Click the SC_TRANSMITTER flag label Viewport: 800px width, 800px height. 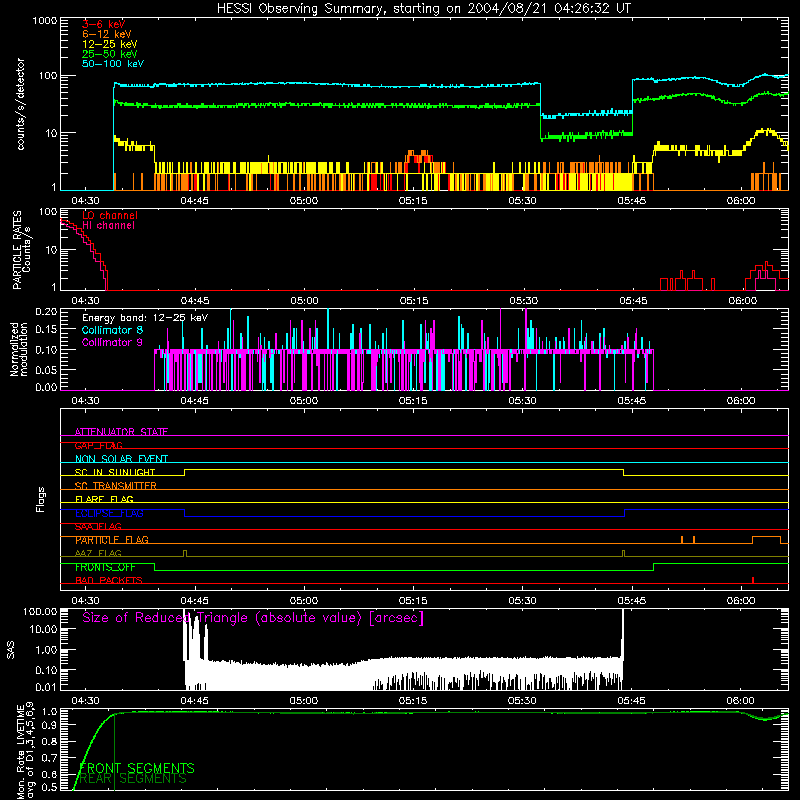click(x=115, y=486)
